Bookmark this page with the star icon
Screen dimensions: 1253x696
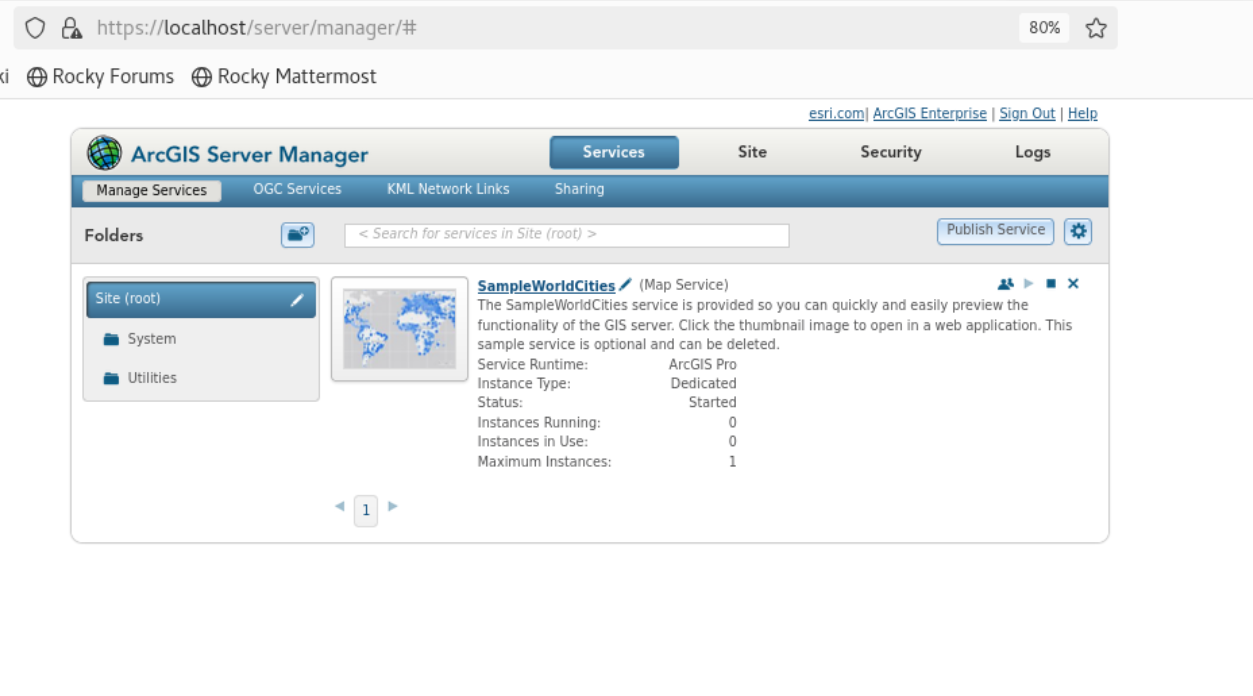(x=1096, y=28)
